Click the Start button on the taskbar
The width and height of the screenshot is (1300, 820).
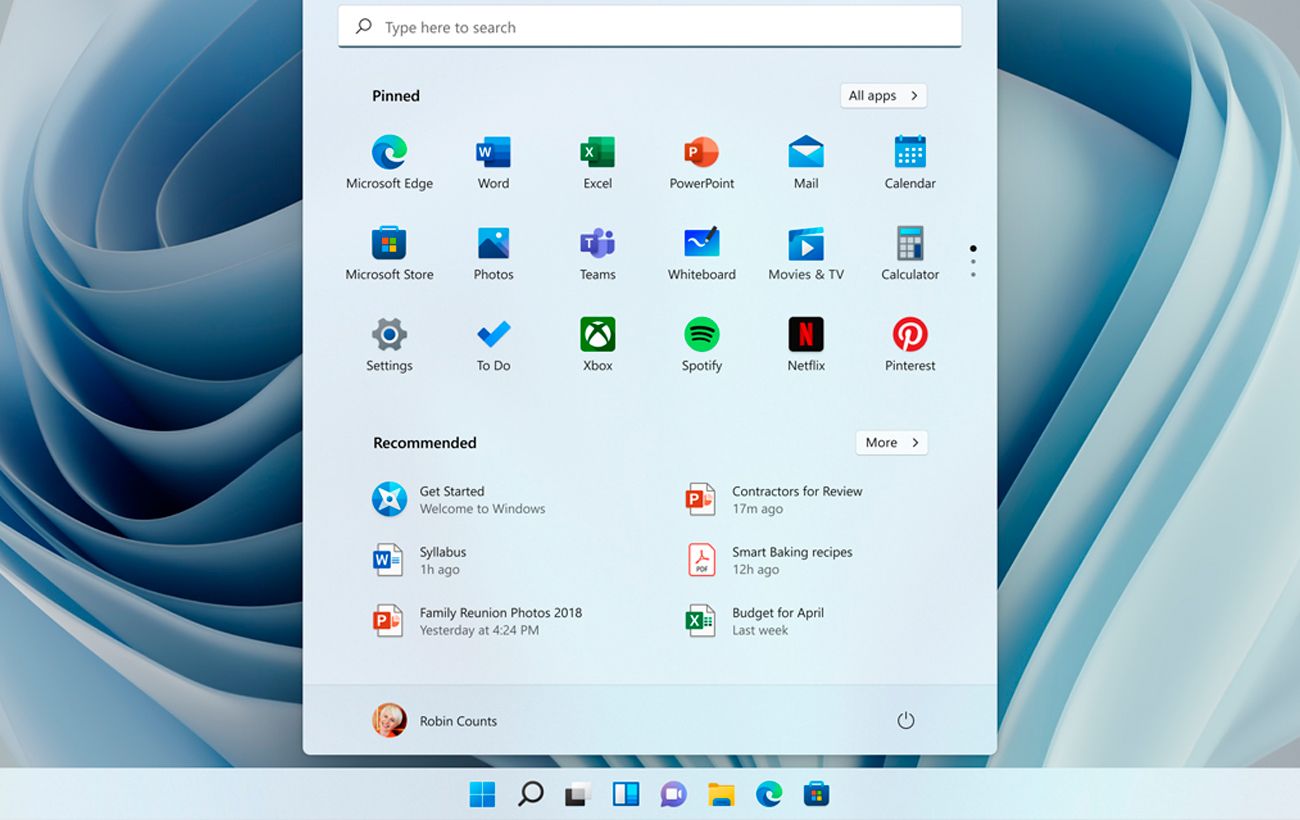click(482, 795)
